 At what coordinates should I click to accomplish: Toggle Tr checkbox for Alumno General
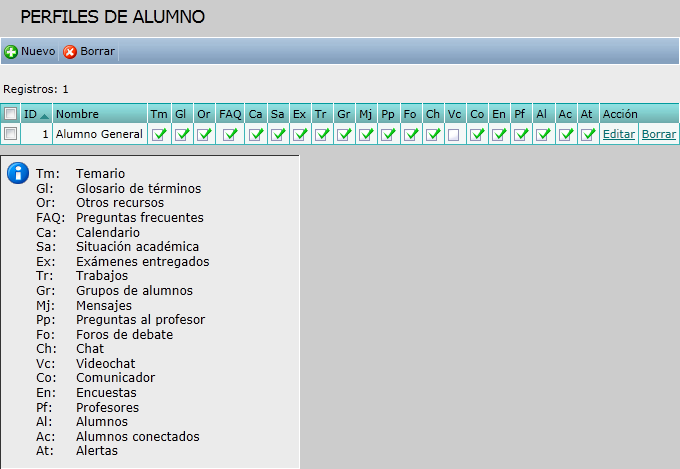(322, 134)
